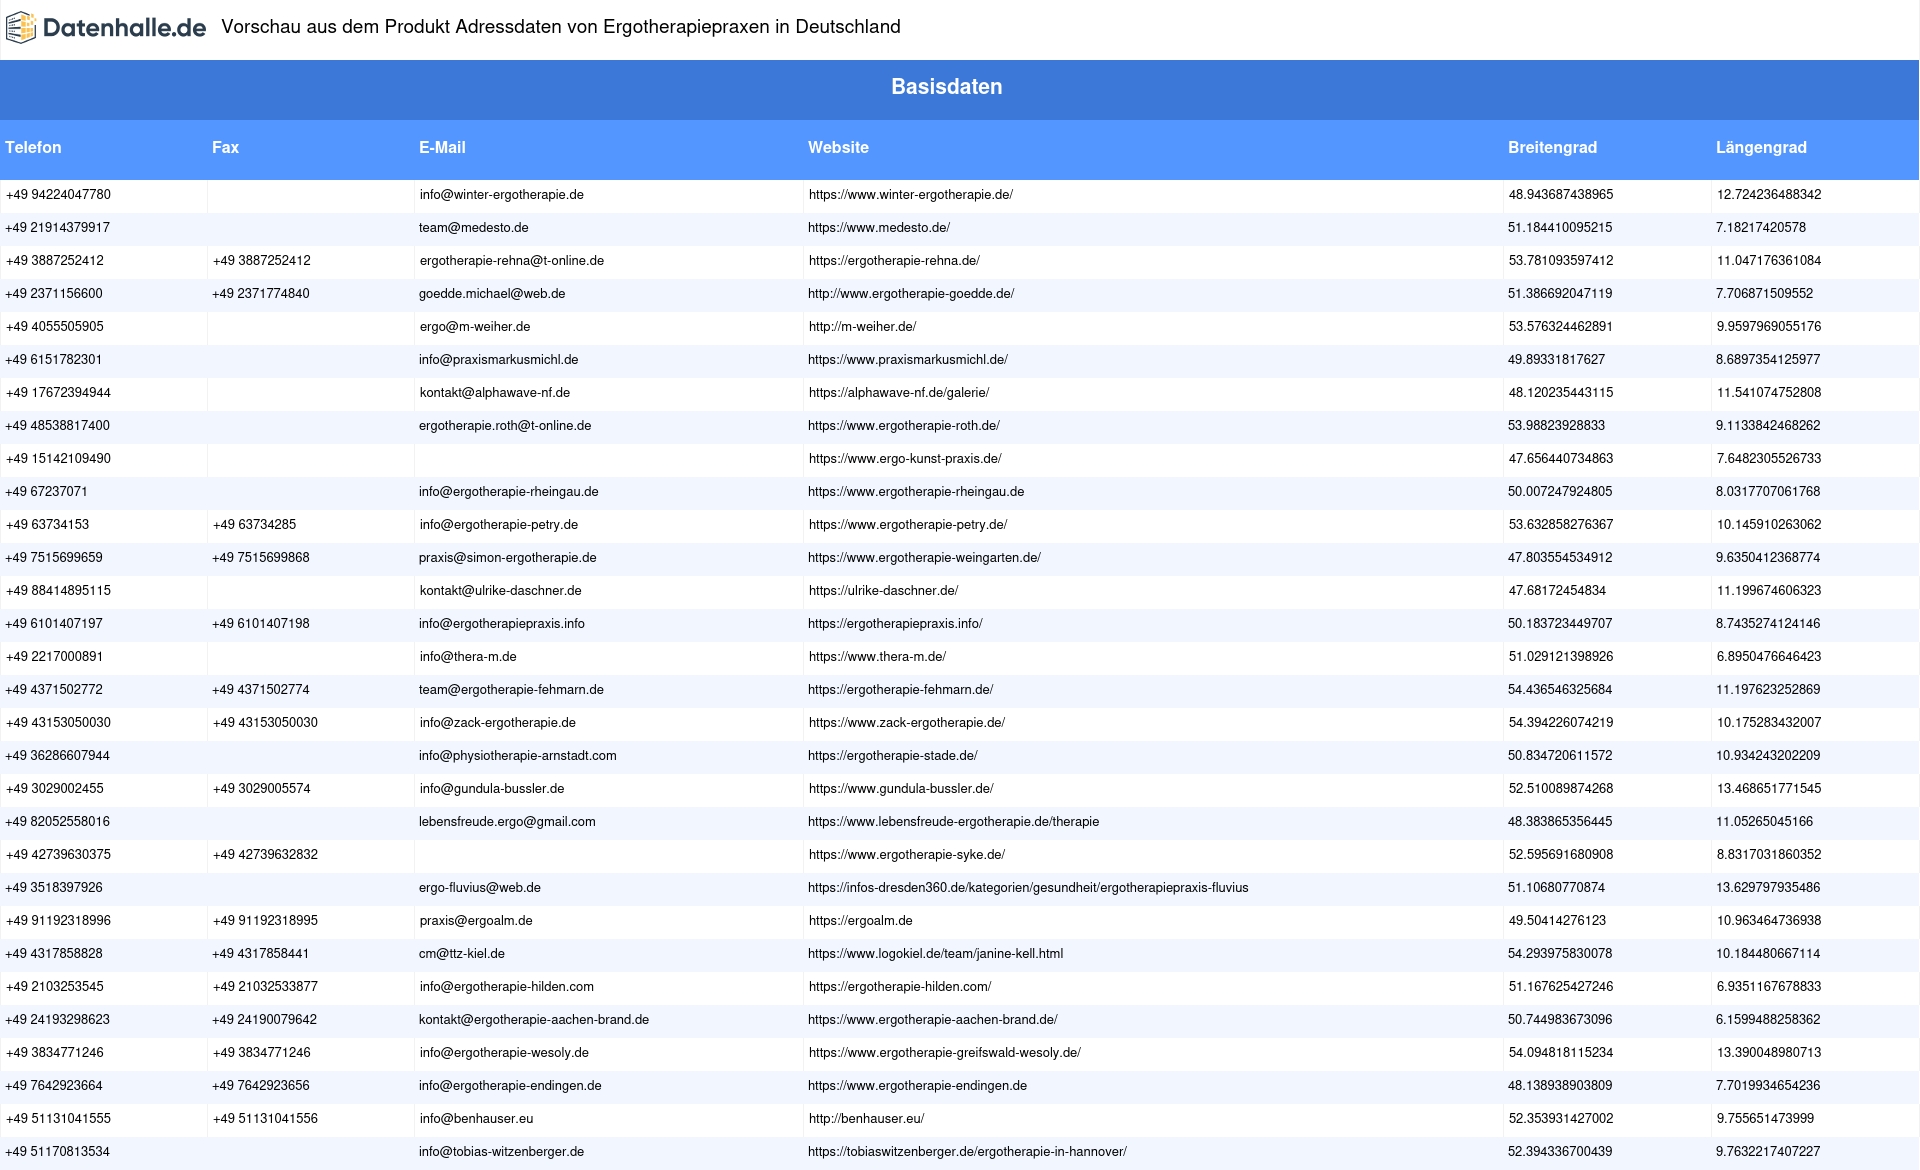Open https://www.ergotherapie-aachen-brand.de/ cell

click(932, 1020)
